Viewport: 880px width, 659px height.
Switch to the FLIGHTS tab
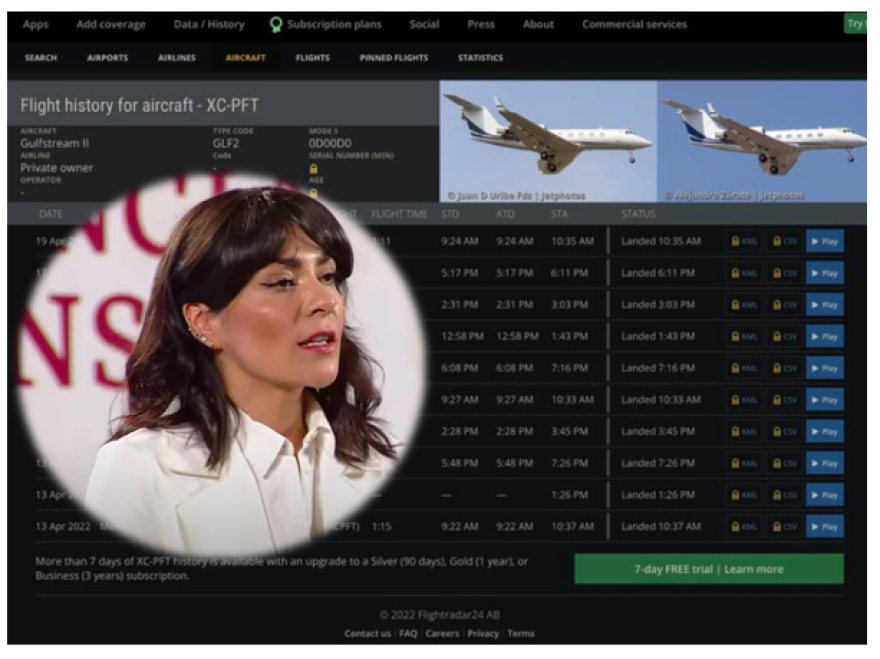point(312,58)
